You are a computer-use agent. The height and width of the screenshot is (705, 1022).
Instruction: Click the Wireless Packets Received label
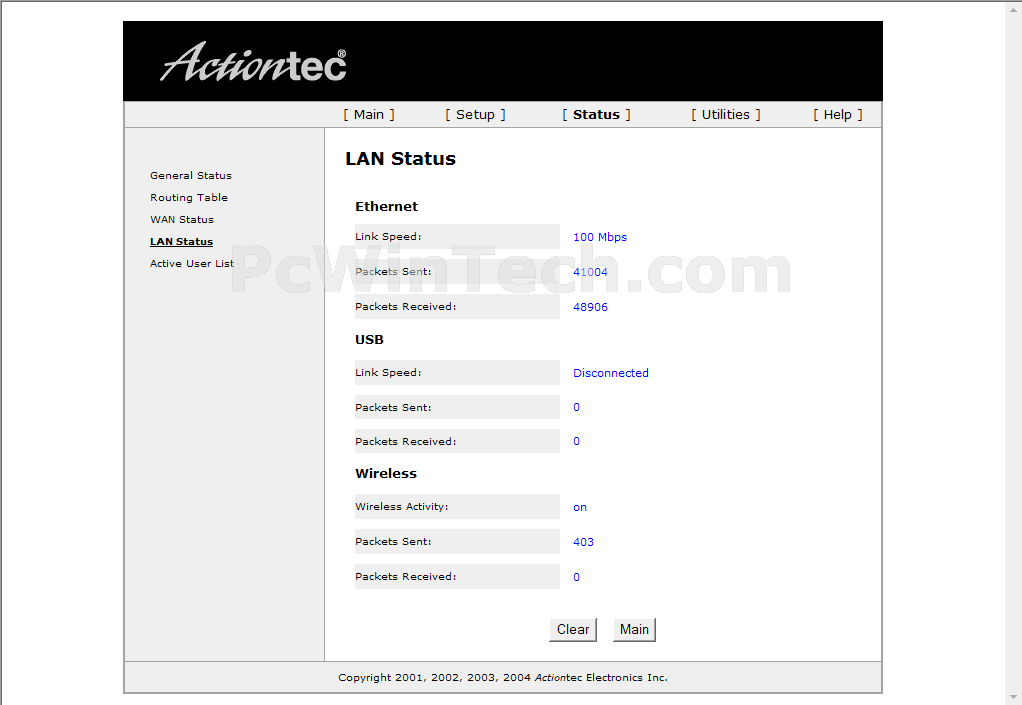point(405,577)
